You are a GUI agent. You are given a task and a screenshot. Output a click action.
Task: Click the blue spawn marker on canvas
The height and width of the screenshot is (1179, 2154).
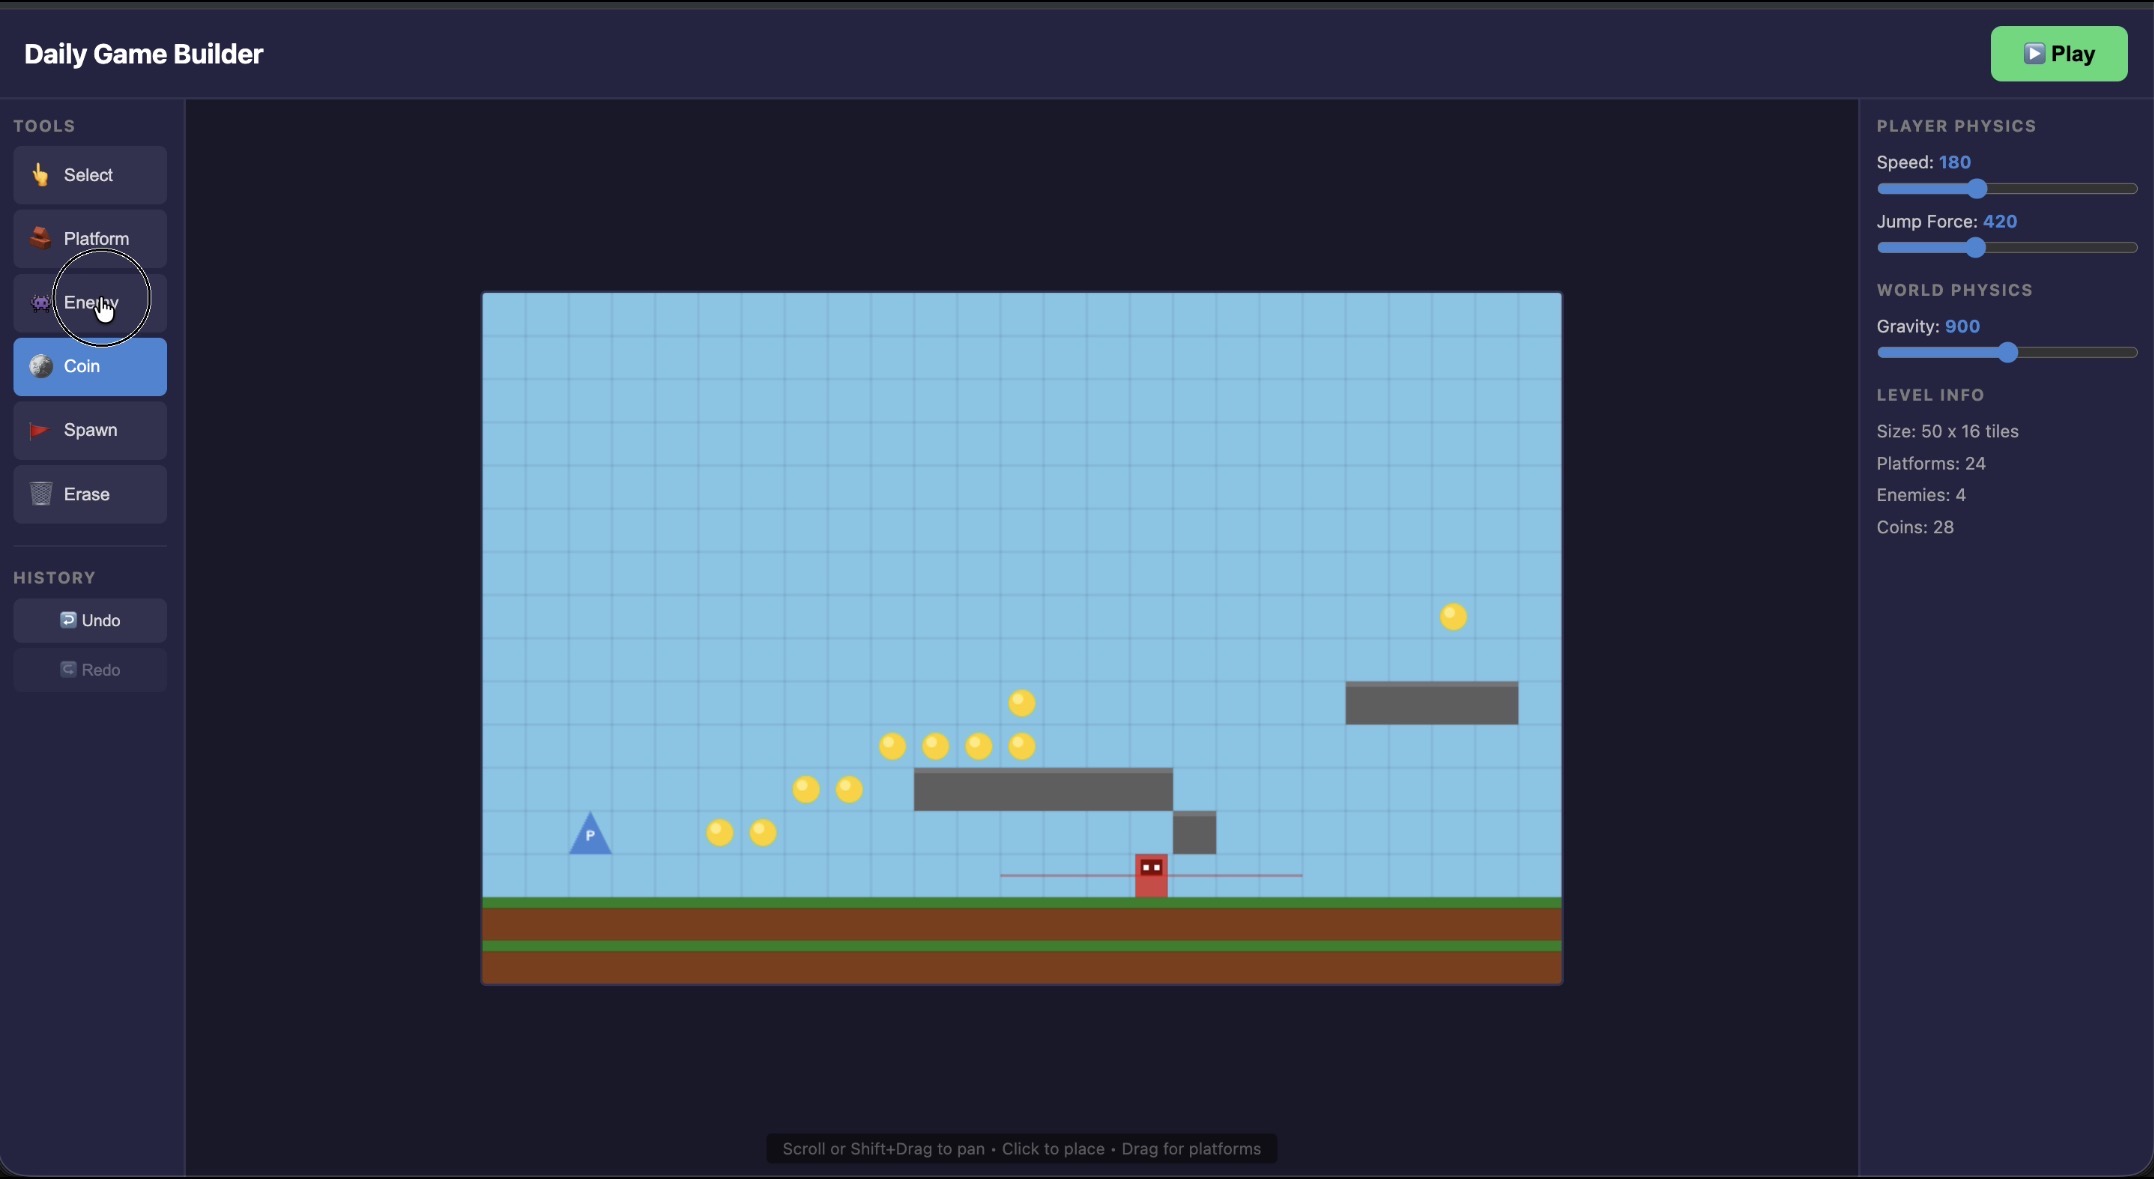pos(590,835)
